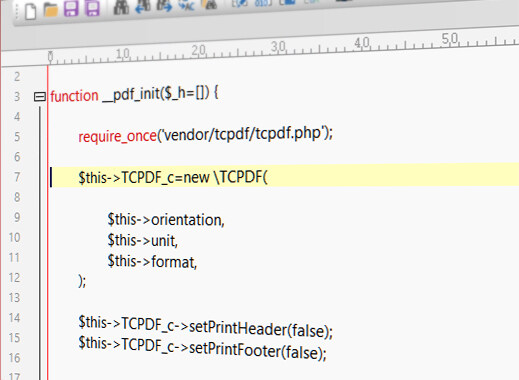
Task: Select line number 14 in gutter
Action: [14, 318]
